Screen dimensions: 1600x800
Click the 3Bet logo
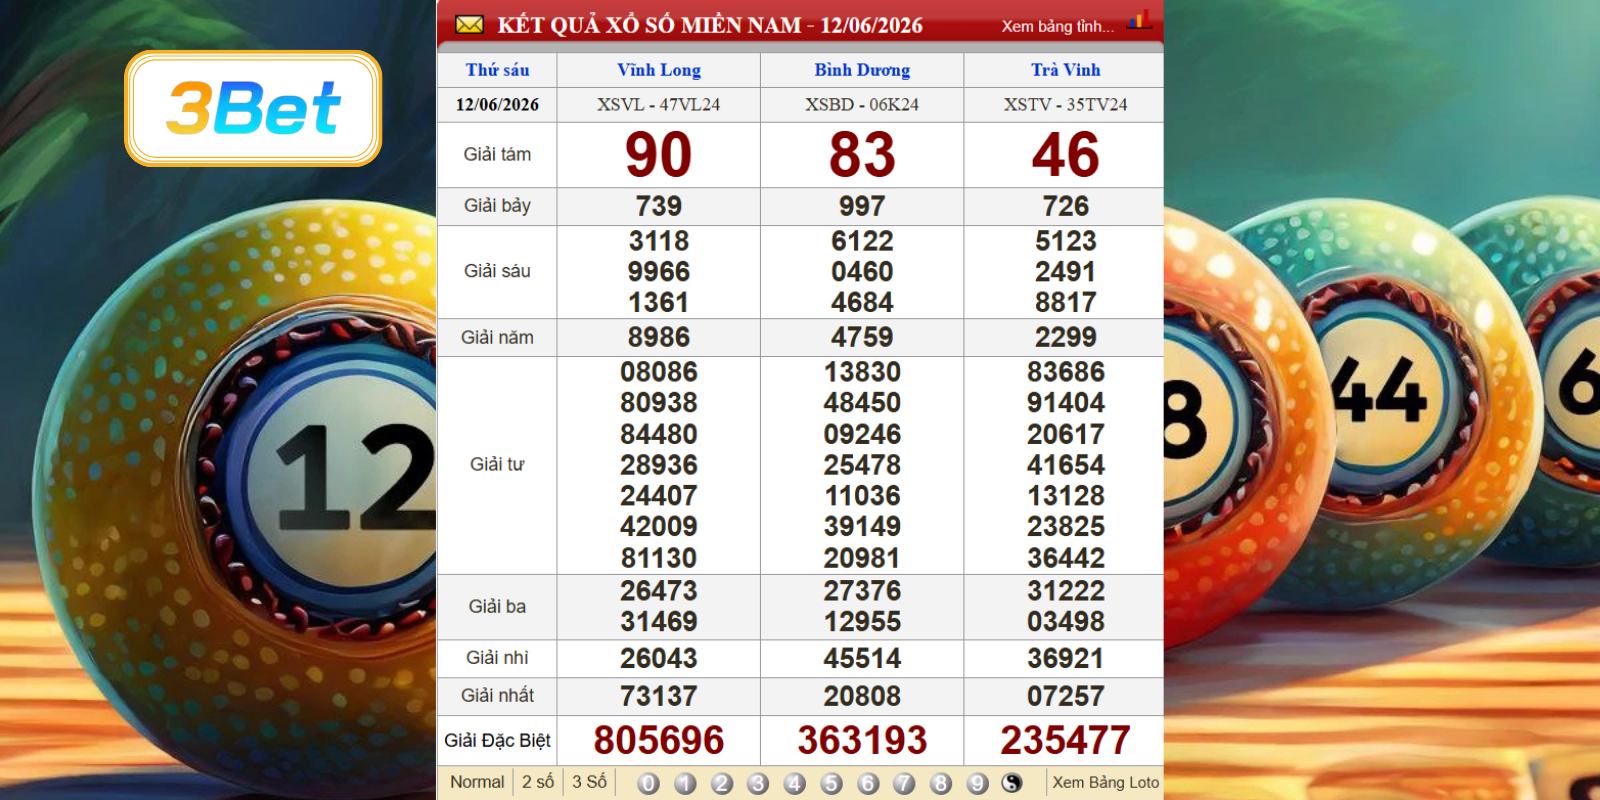point(253,108)
